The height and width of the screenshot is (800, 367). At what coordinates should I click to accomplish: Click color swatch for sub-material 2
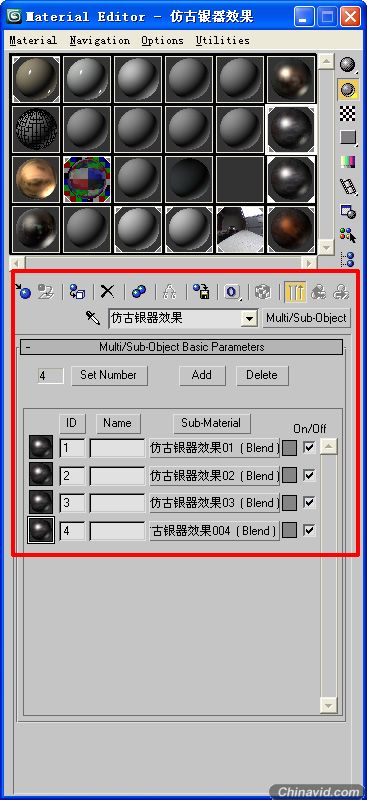click(289, 476)
